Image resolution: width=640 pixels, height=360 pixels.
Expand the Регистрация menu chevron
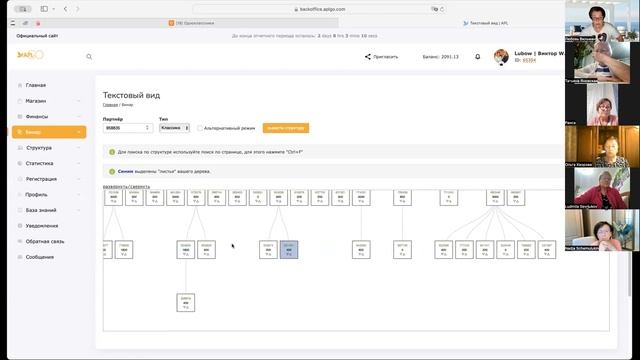click(x=78, y=179)
